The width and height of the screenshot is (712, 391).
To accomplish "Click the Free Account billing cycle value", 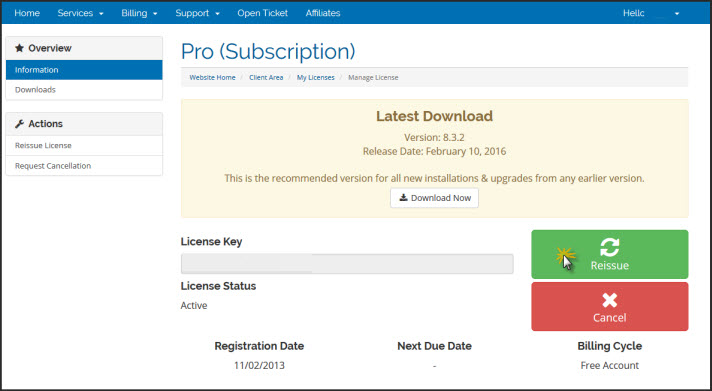I will pos(609,366).
